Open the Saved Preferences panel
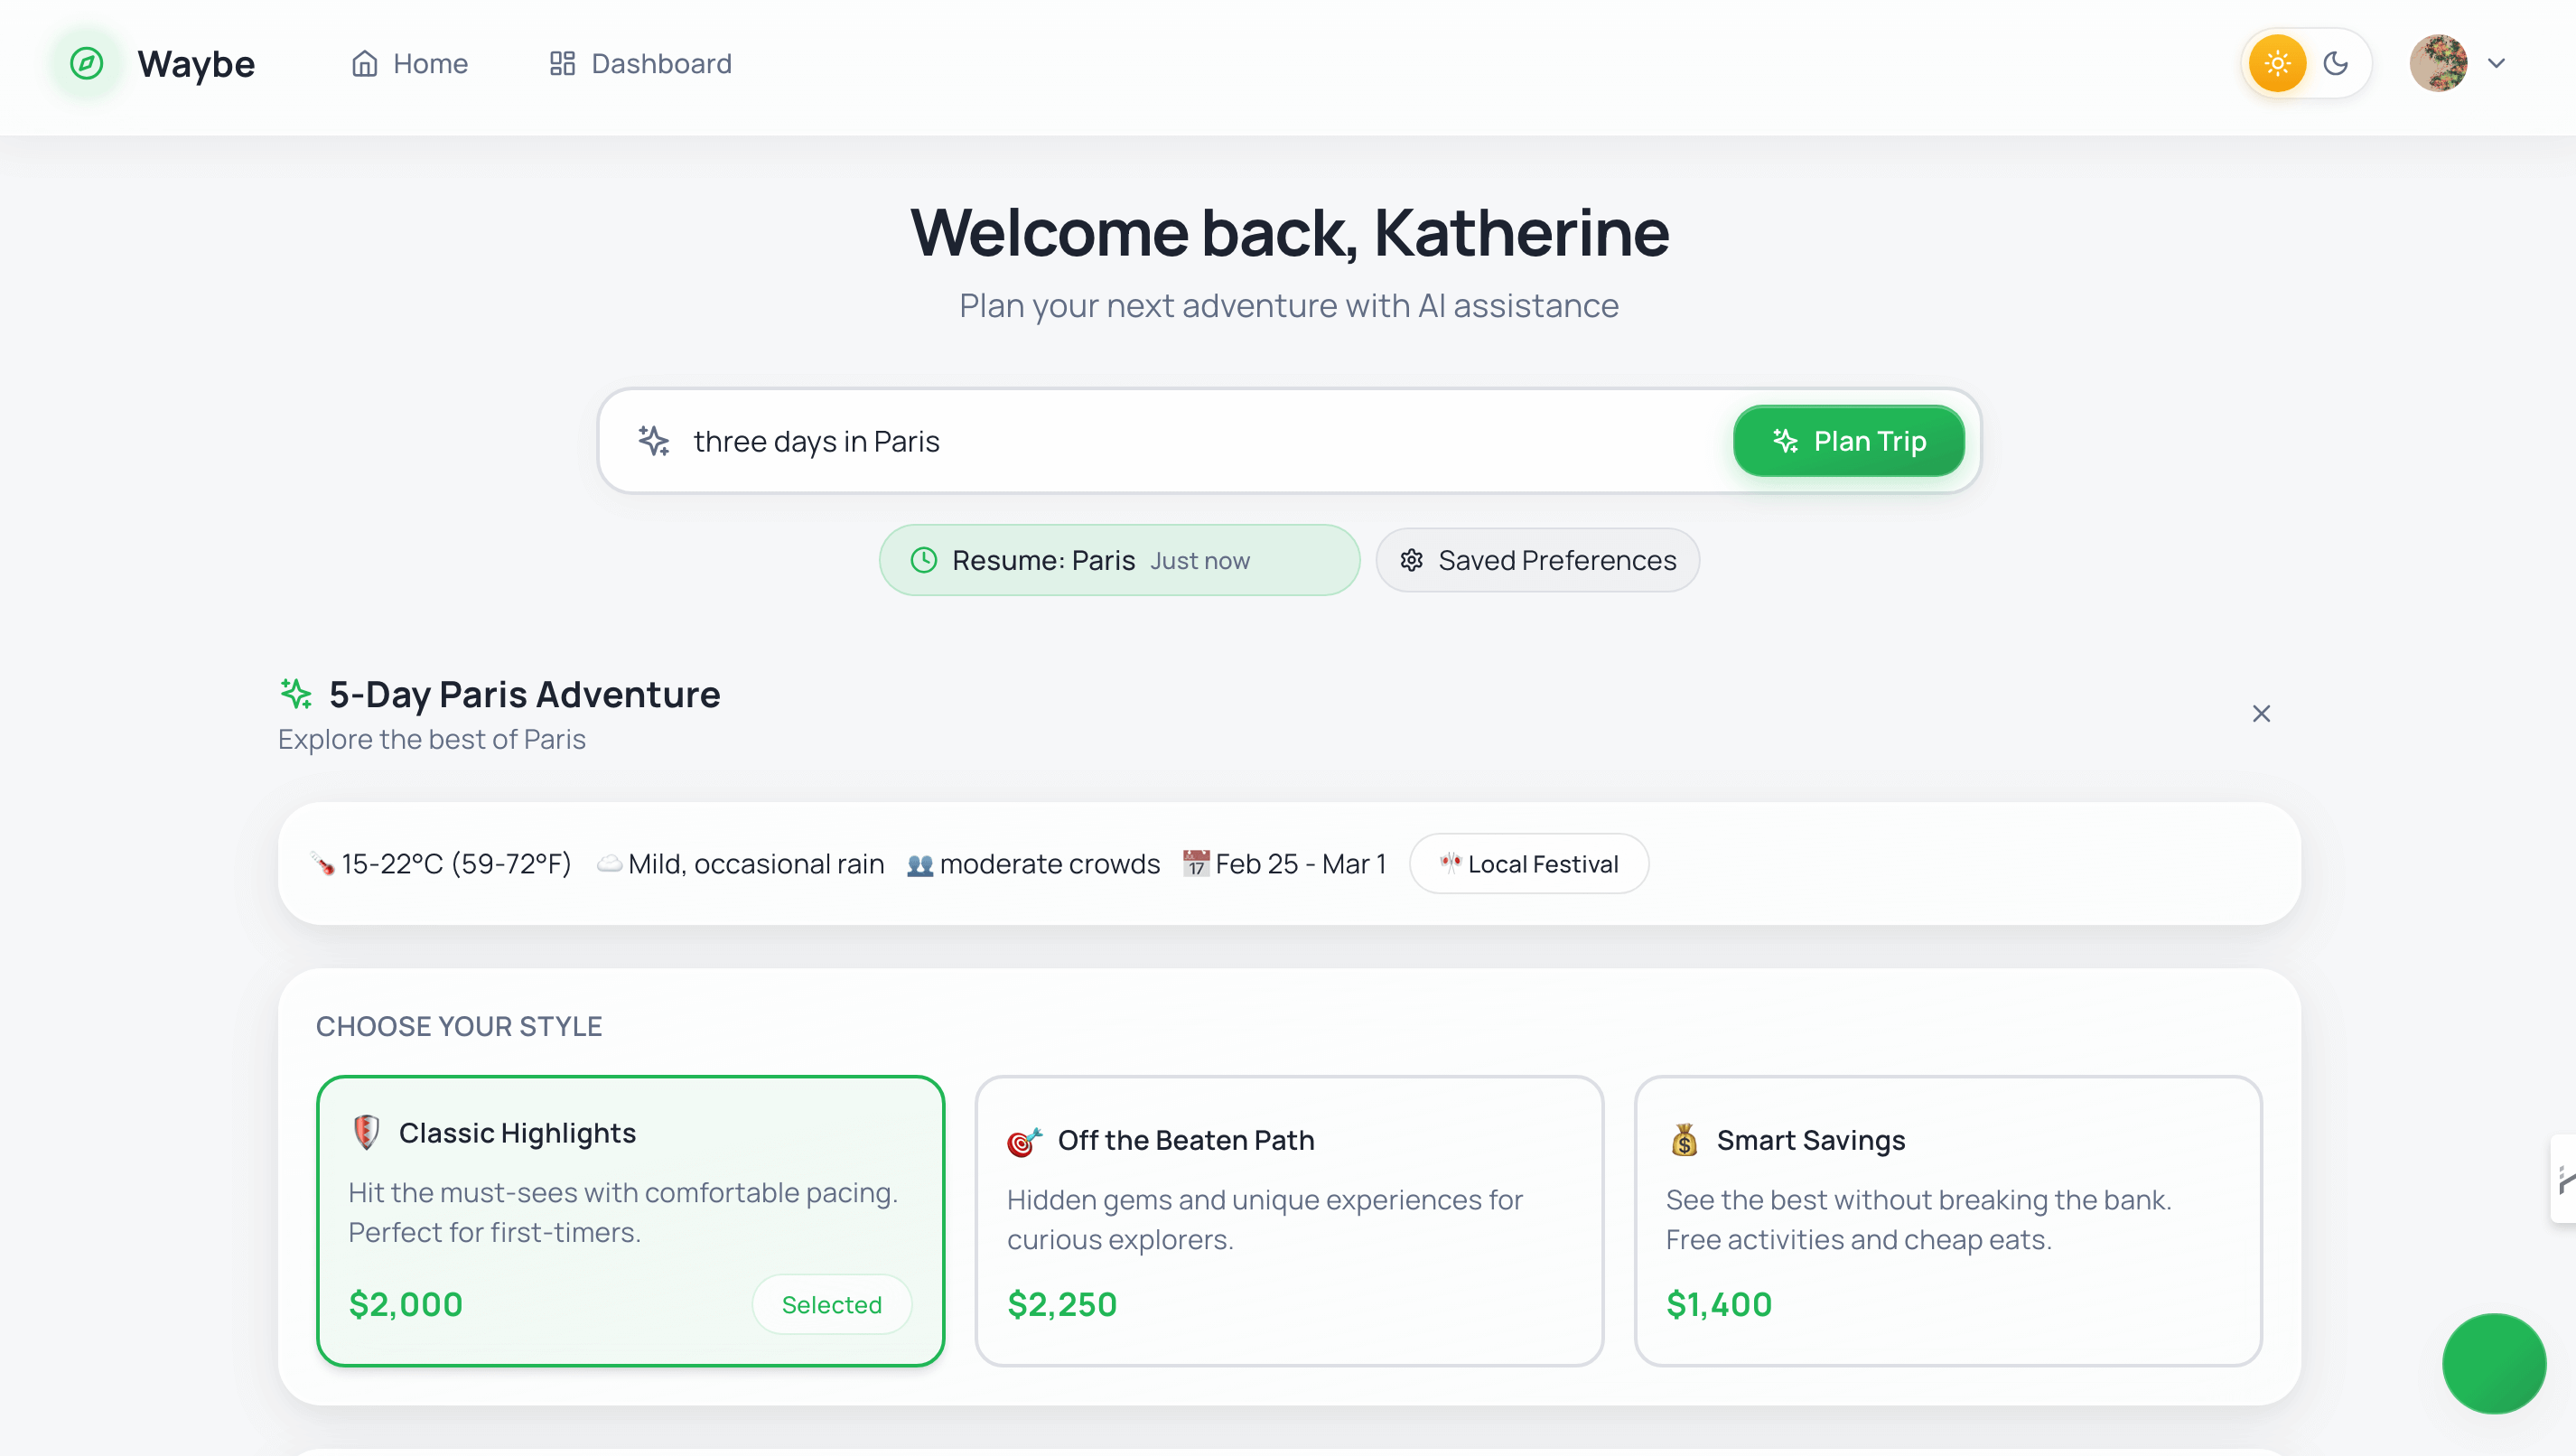The width and height of the screenshot is (2576, 1456). [1537, 560]
